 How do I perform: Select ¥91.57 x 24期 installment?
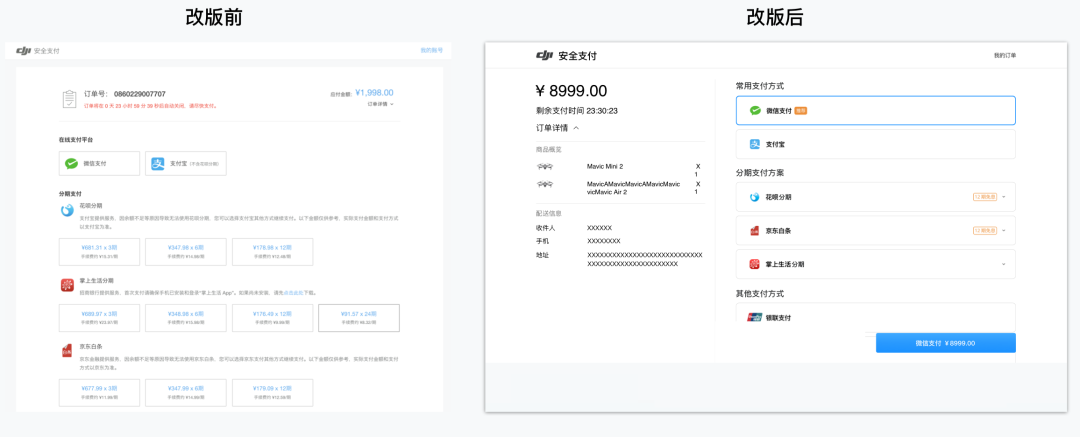pos(359,318)
